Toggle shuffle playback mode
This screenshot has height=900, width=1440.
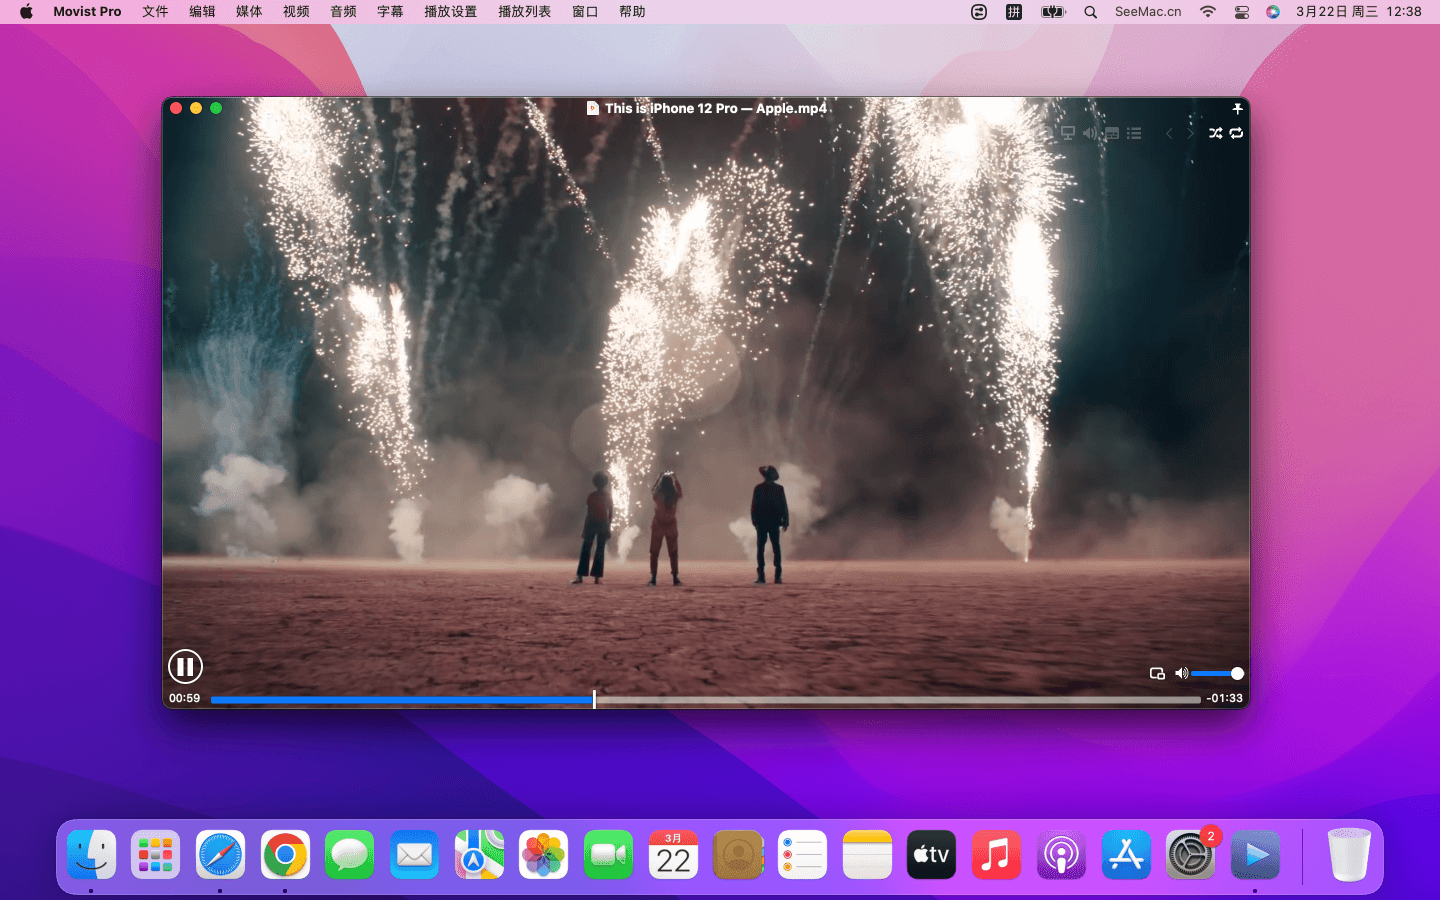pos(1215,133)
